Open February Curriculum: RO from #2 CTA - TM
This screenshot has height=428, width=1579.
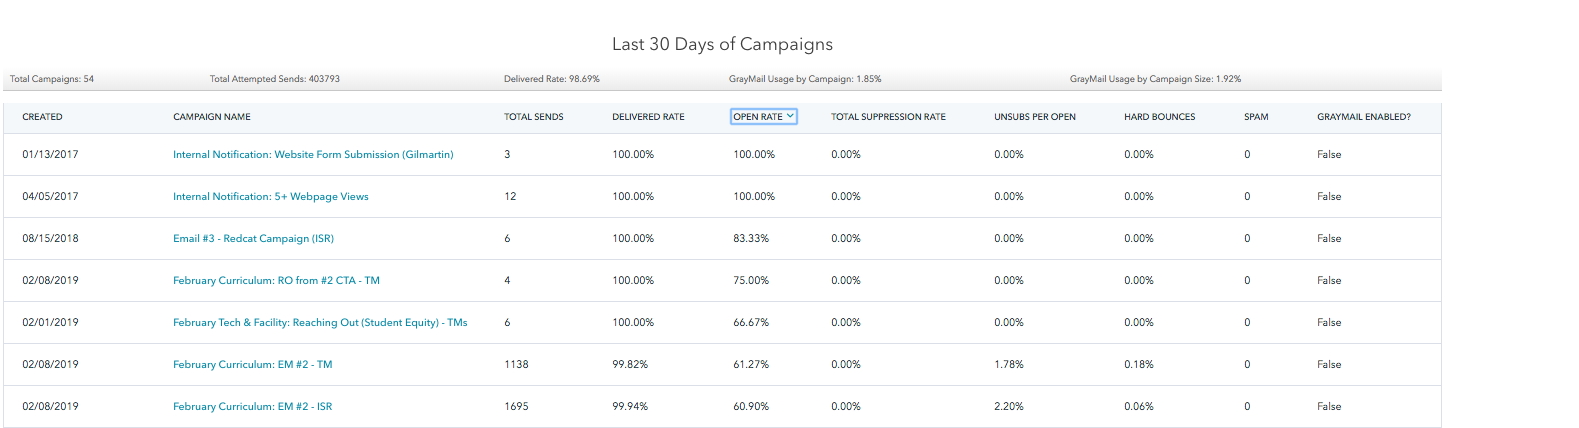click(276, 281)
